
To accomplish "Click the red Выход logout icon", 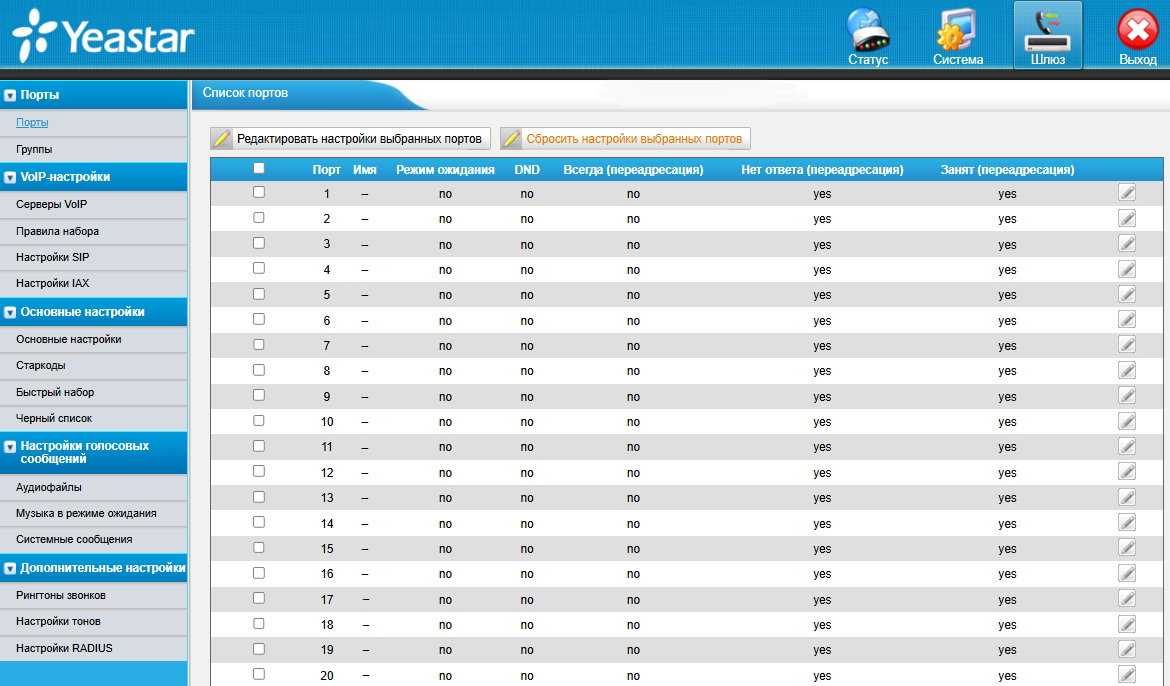I will click(1137, 36).
